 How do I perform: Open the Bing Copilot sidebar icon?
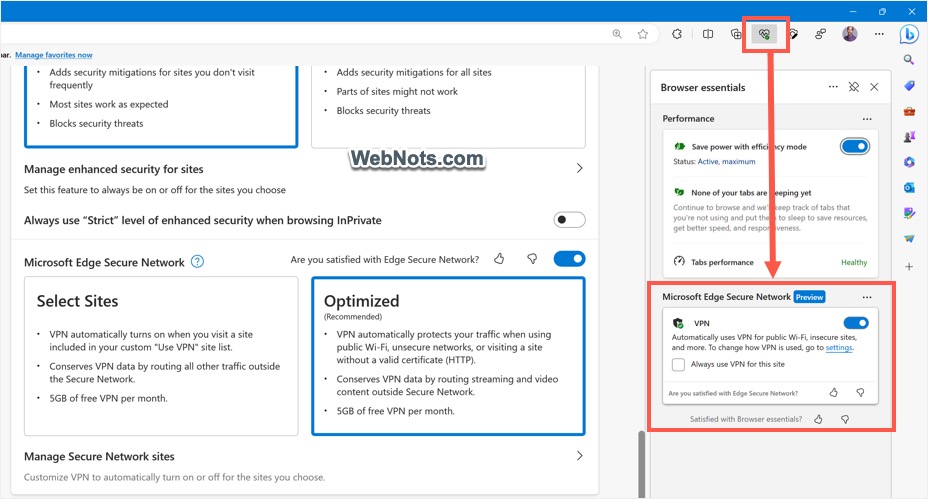(909, 34)
